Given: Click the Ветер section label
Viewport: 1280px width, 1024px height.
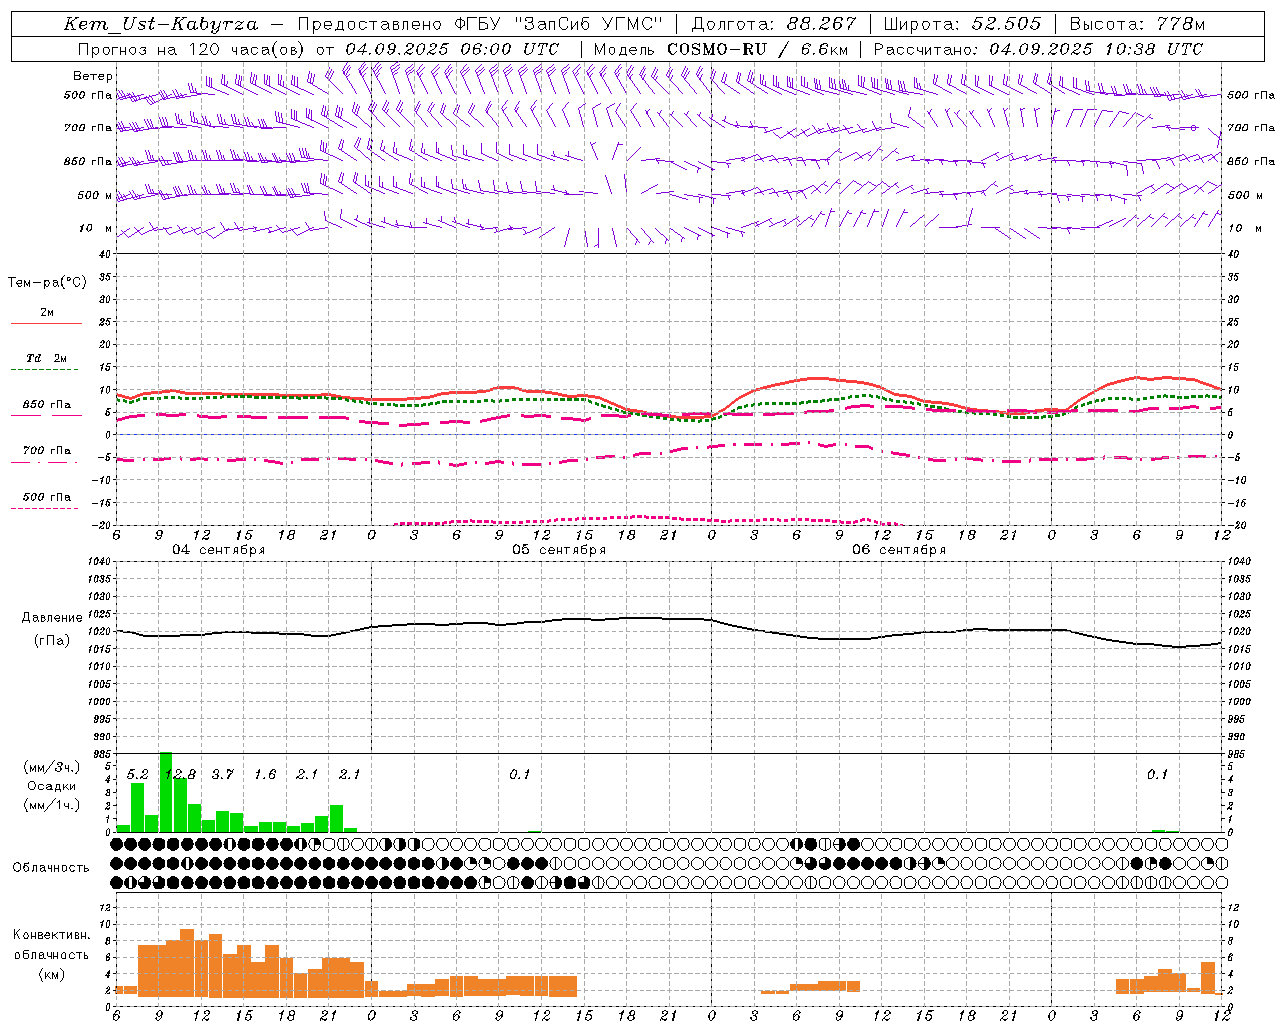Looking at the screenshot, I should click(x=93, y=76).
